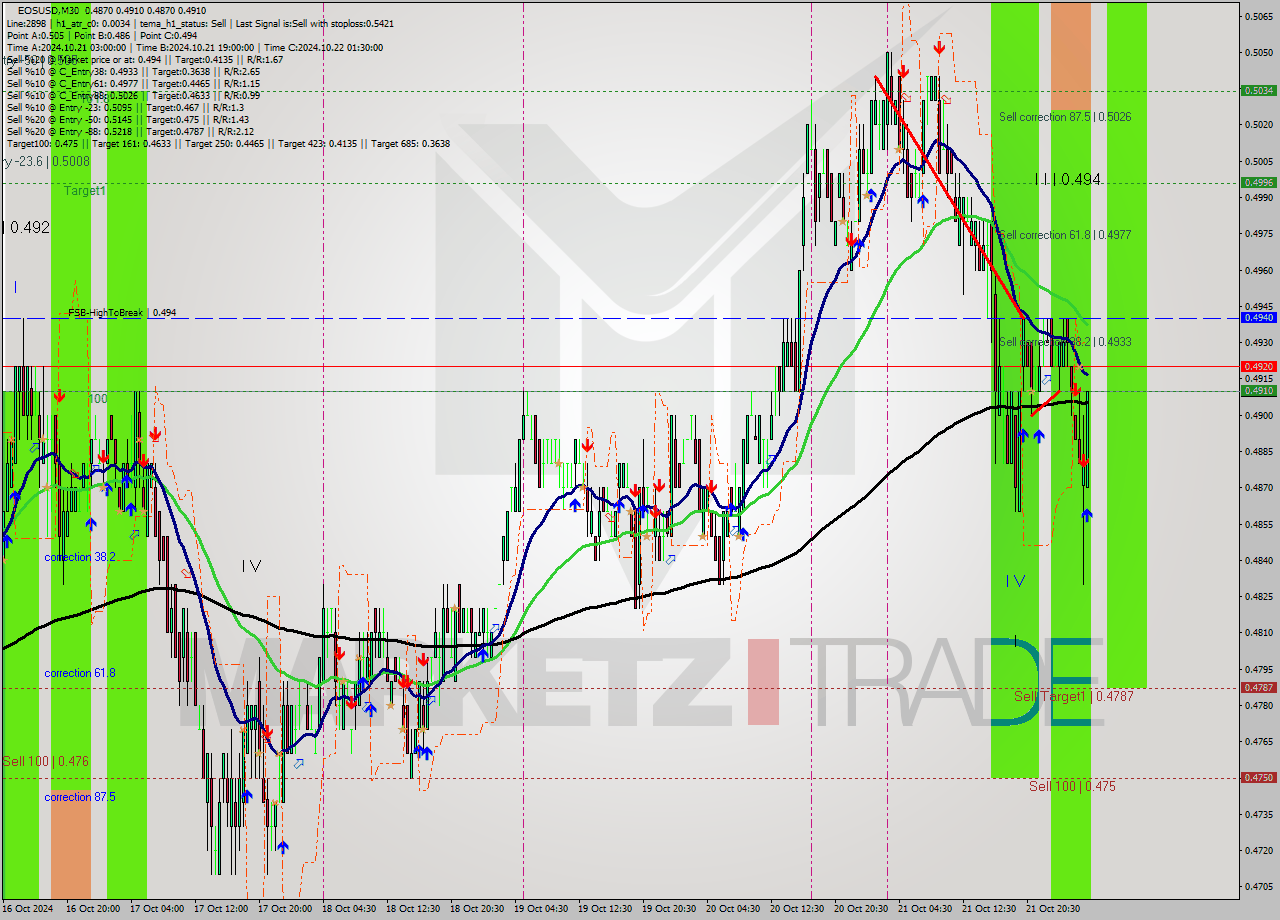Click the 0.5050 price axis value
The height and width of the screenshot is (920, 1280).
tap(1259, 52)
